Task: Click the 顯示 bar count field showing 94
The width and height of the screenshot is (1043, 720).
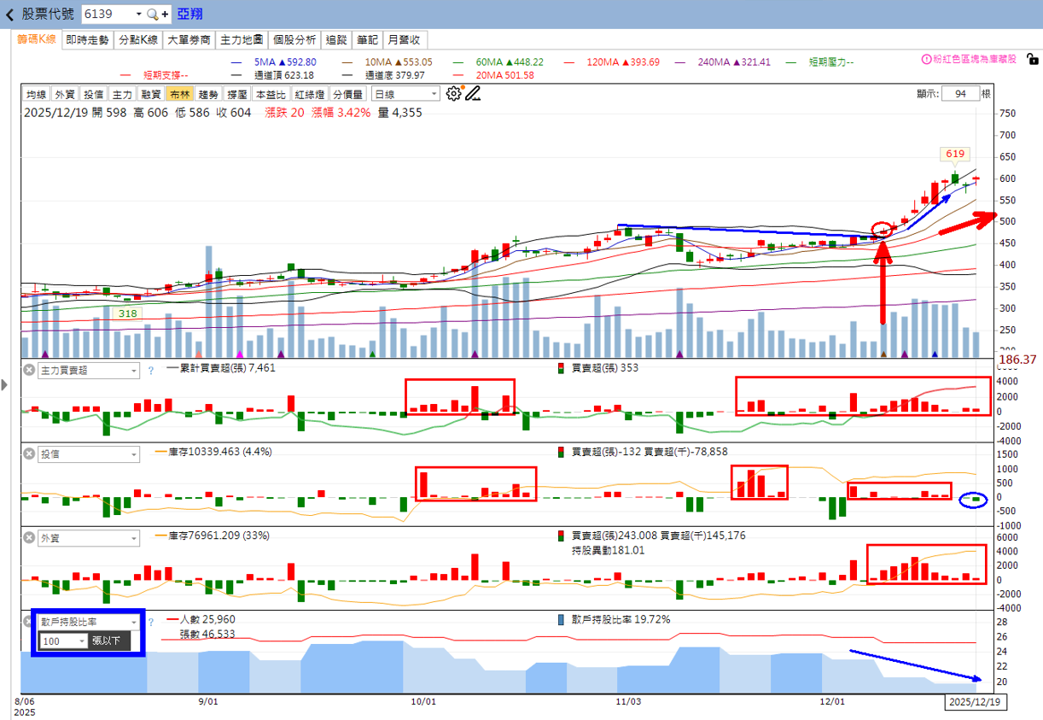Action: [x=961, y=94]
